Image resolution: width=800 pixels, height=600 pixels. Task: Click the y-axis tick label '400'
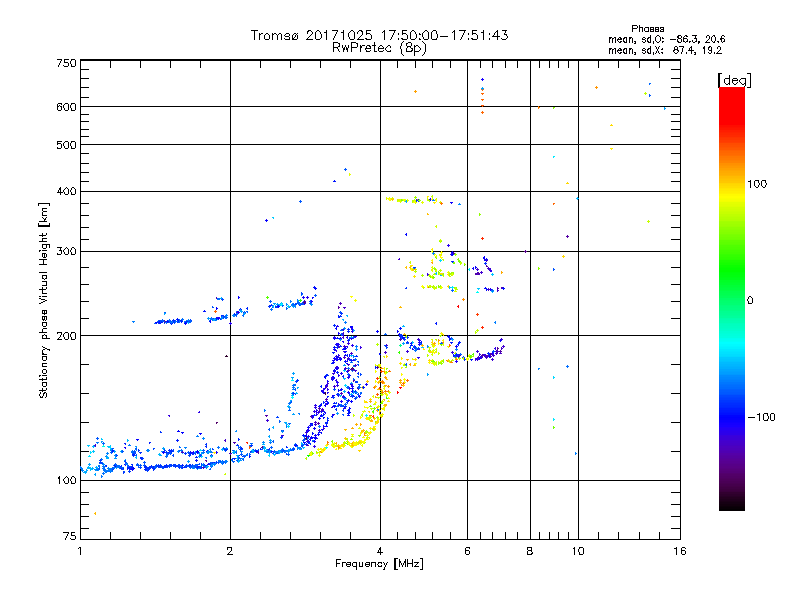click(x=66, y=191)
